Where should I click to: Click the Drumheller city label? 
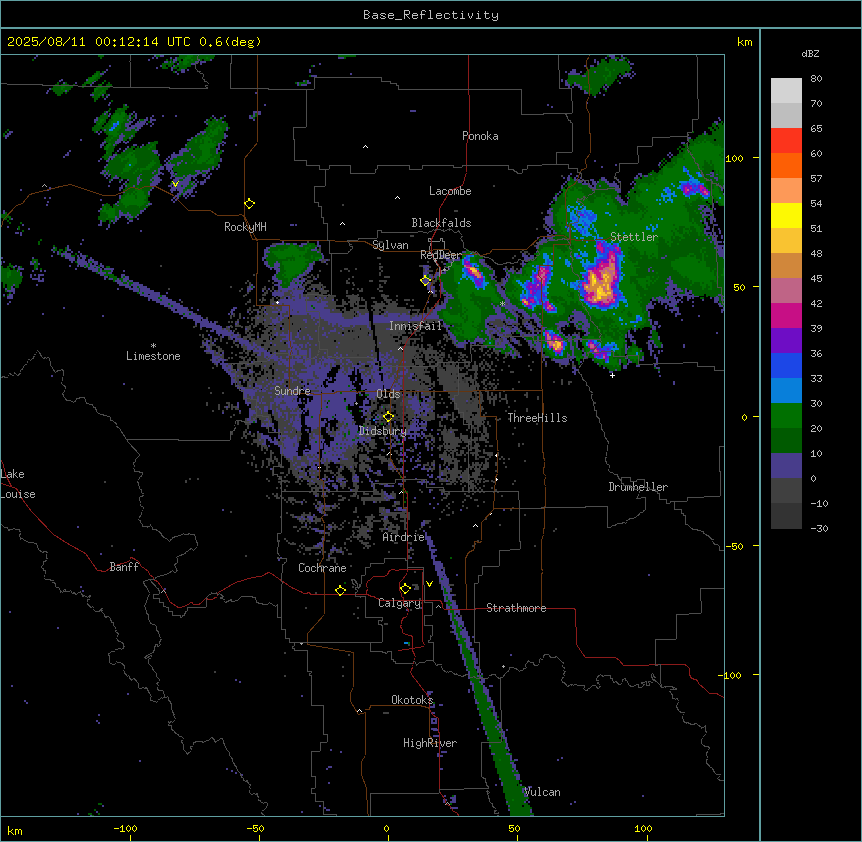tap(638, 487)
